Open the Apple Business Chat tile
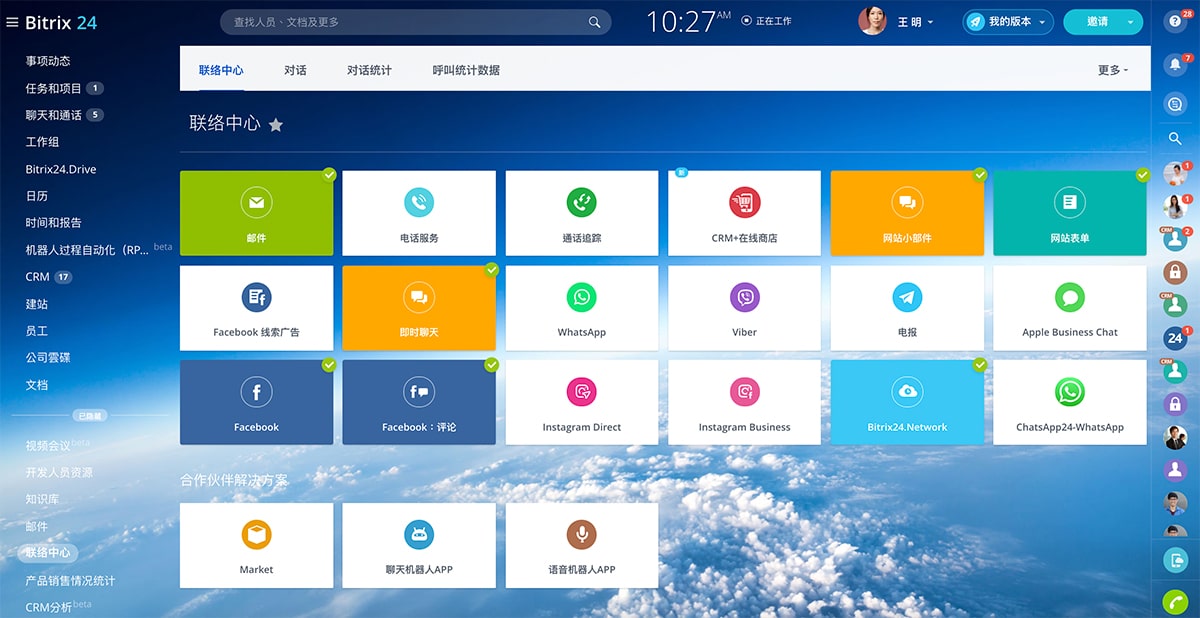 point(1070,308)
